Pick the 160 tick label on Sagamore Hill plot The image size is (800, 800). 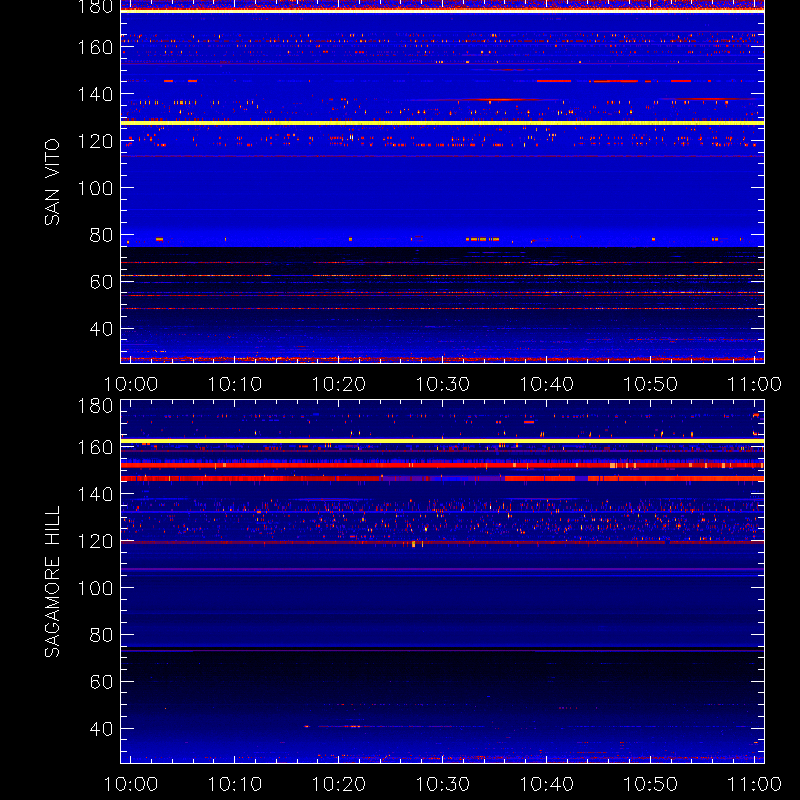95,447
